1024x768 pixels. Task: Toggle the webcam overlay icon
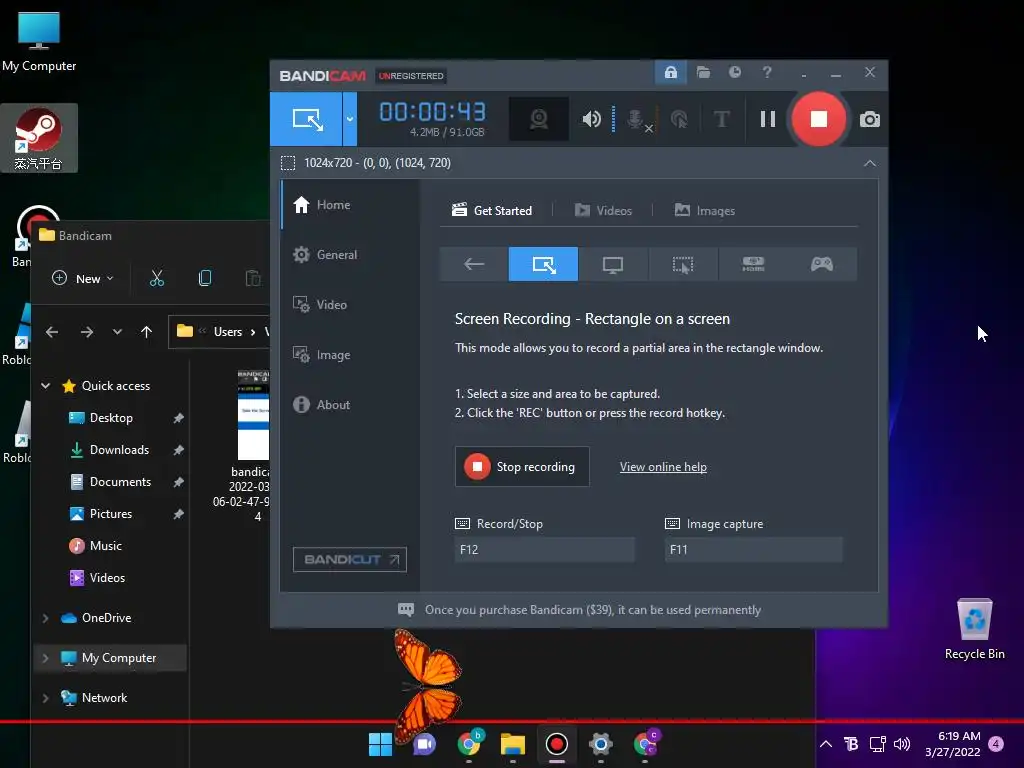539,119
